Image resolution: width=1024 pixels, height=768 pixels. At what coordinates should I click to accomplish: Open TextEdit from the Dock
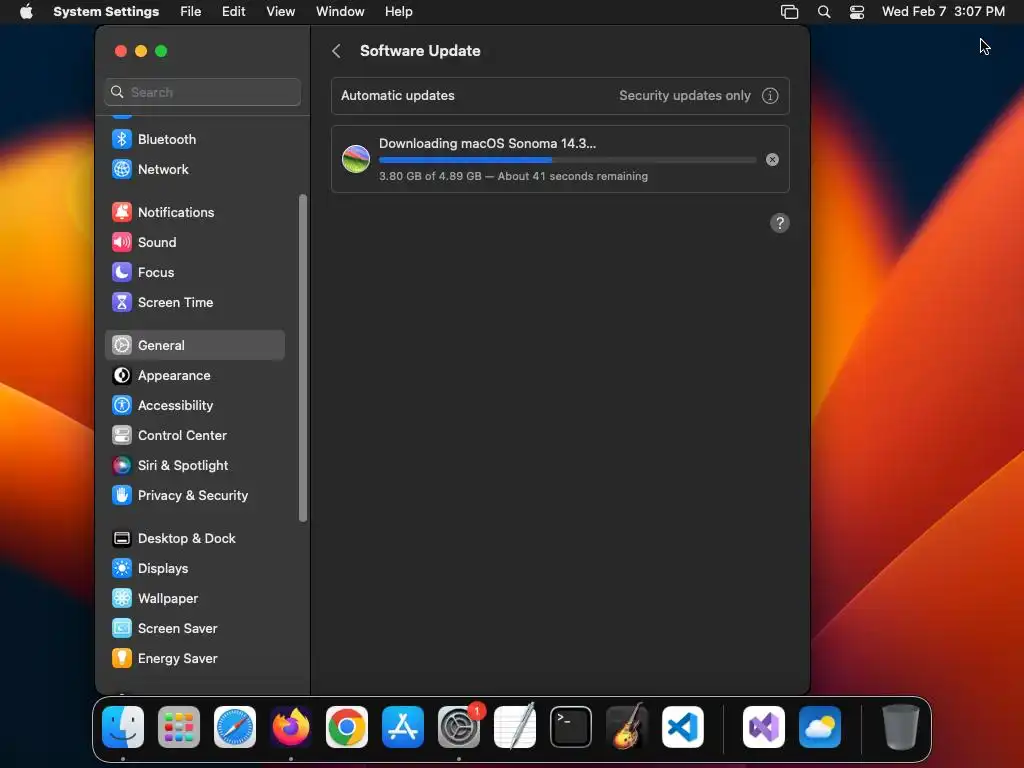[x=515, y=727]
